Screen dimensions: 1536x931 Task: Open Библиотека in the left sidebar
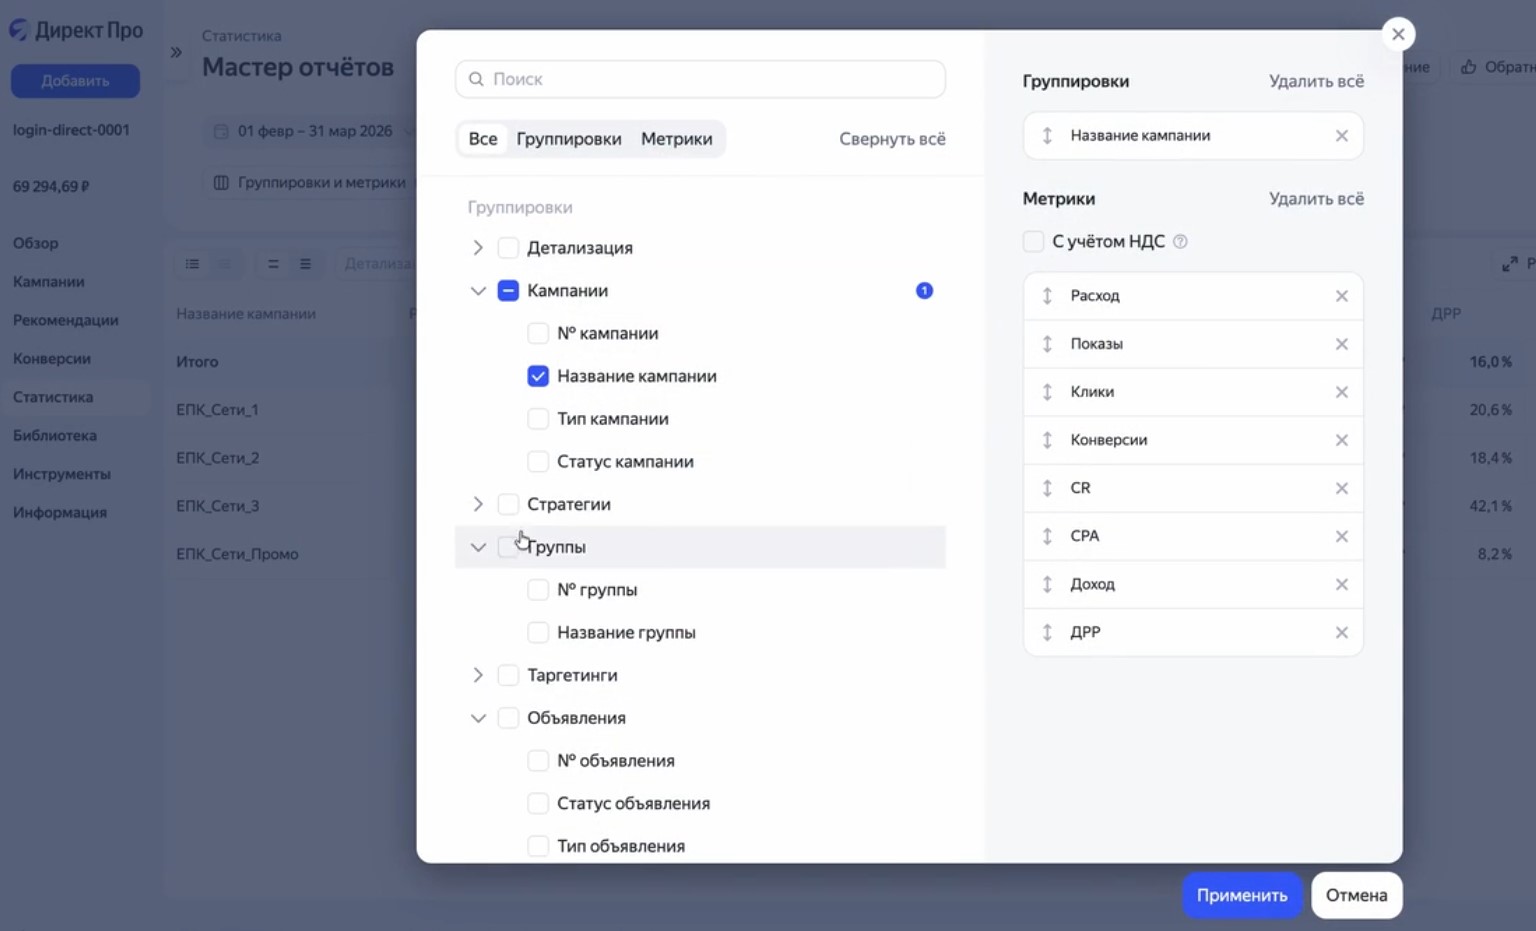(55, 436)
